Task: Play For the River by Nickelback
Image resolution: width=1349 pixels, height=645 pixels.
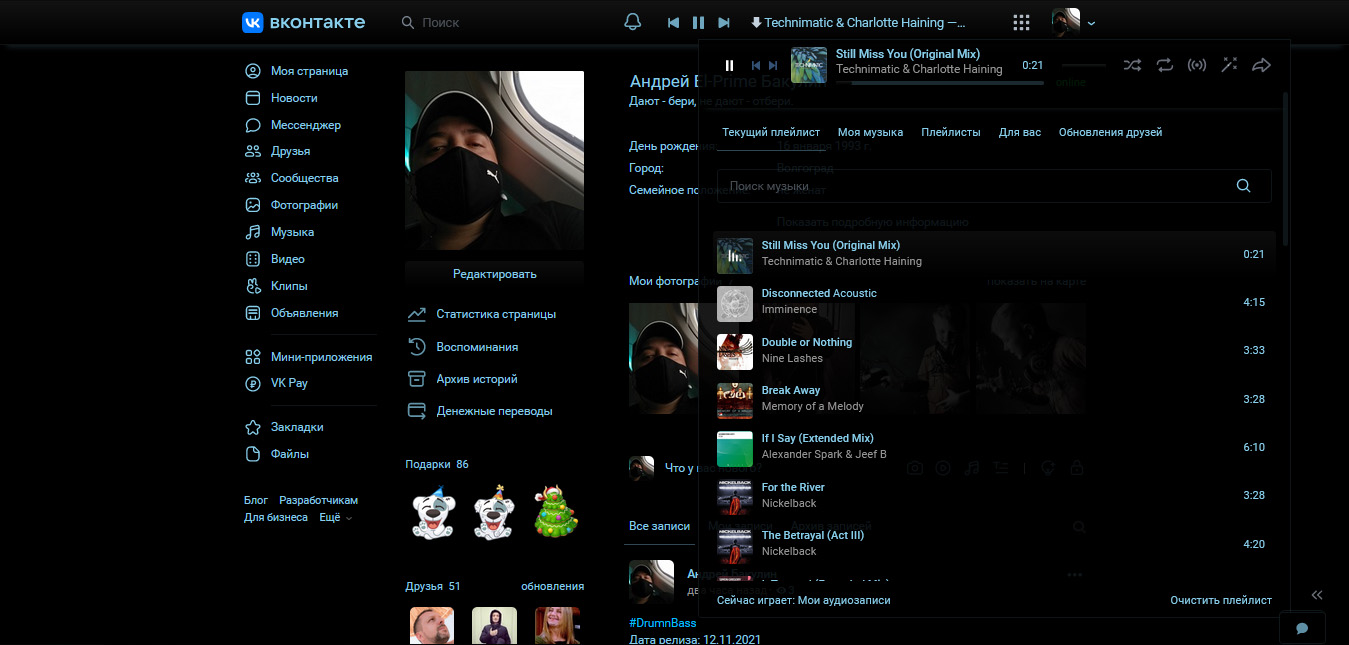Action: tap(994, 495)
